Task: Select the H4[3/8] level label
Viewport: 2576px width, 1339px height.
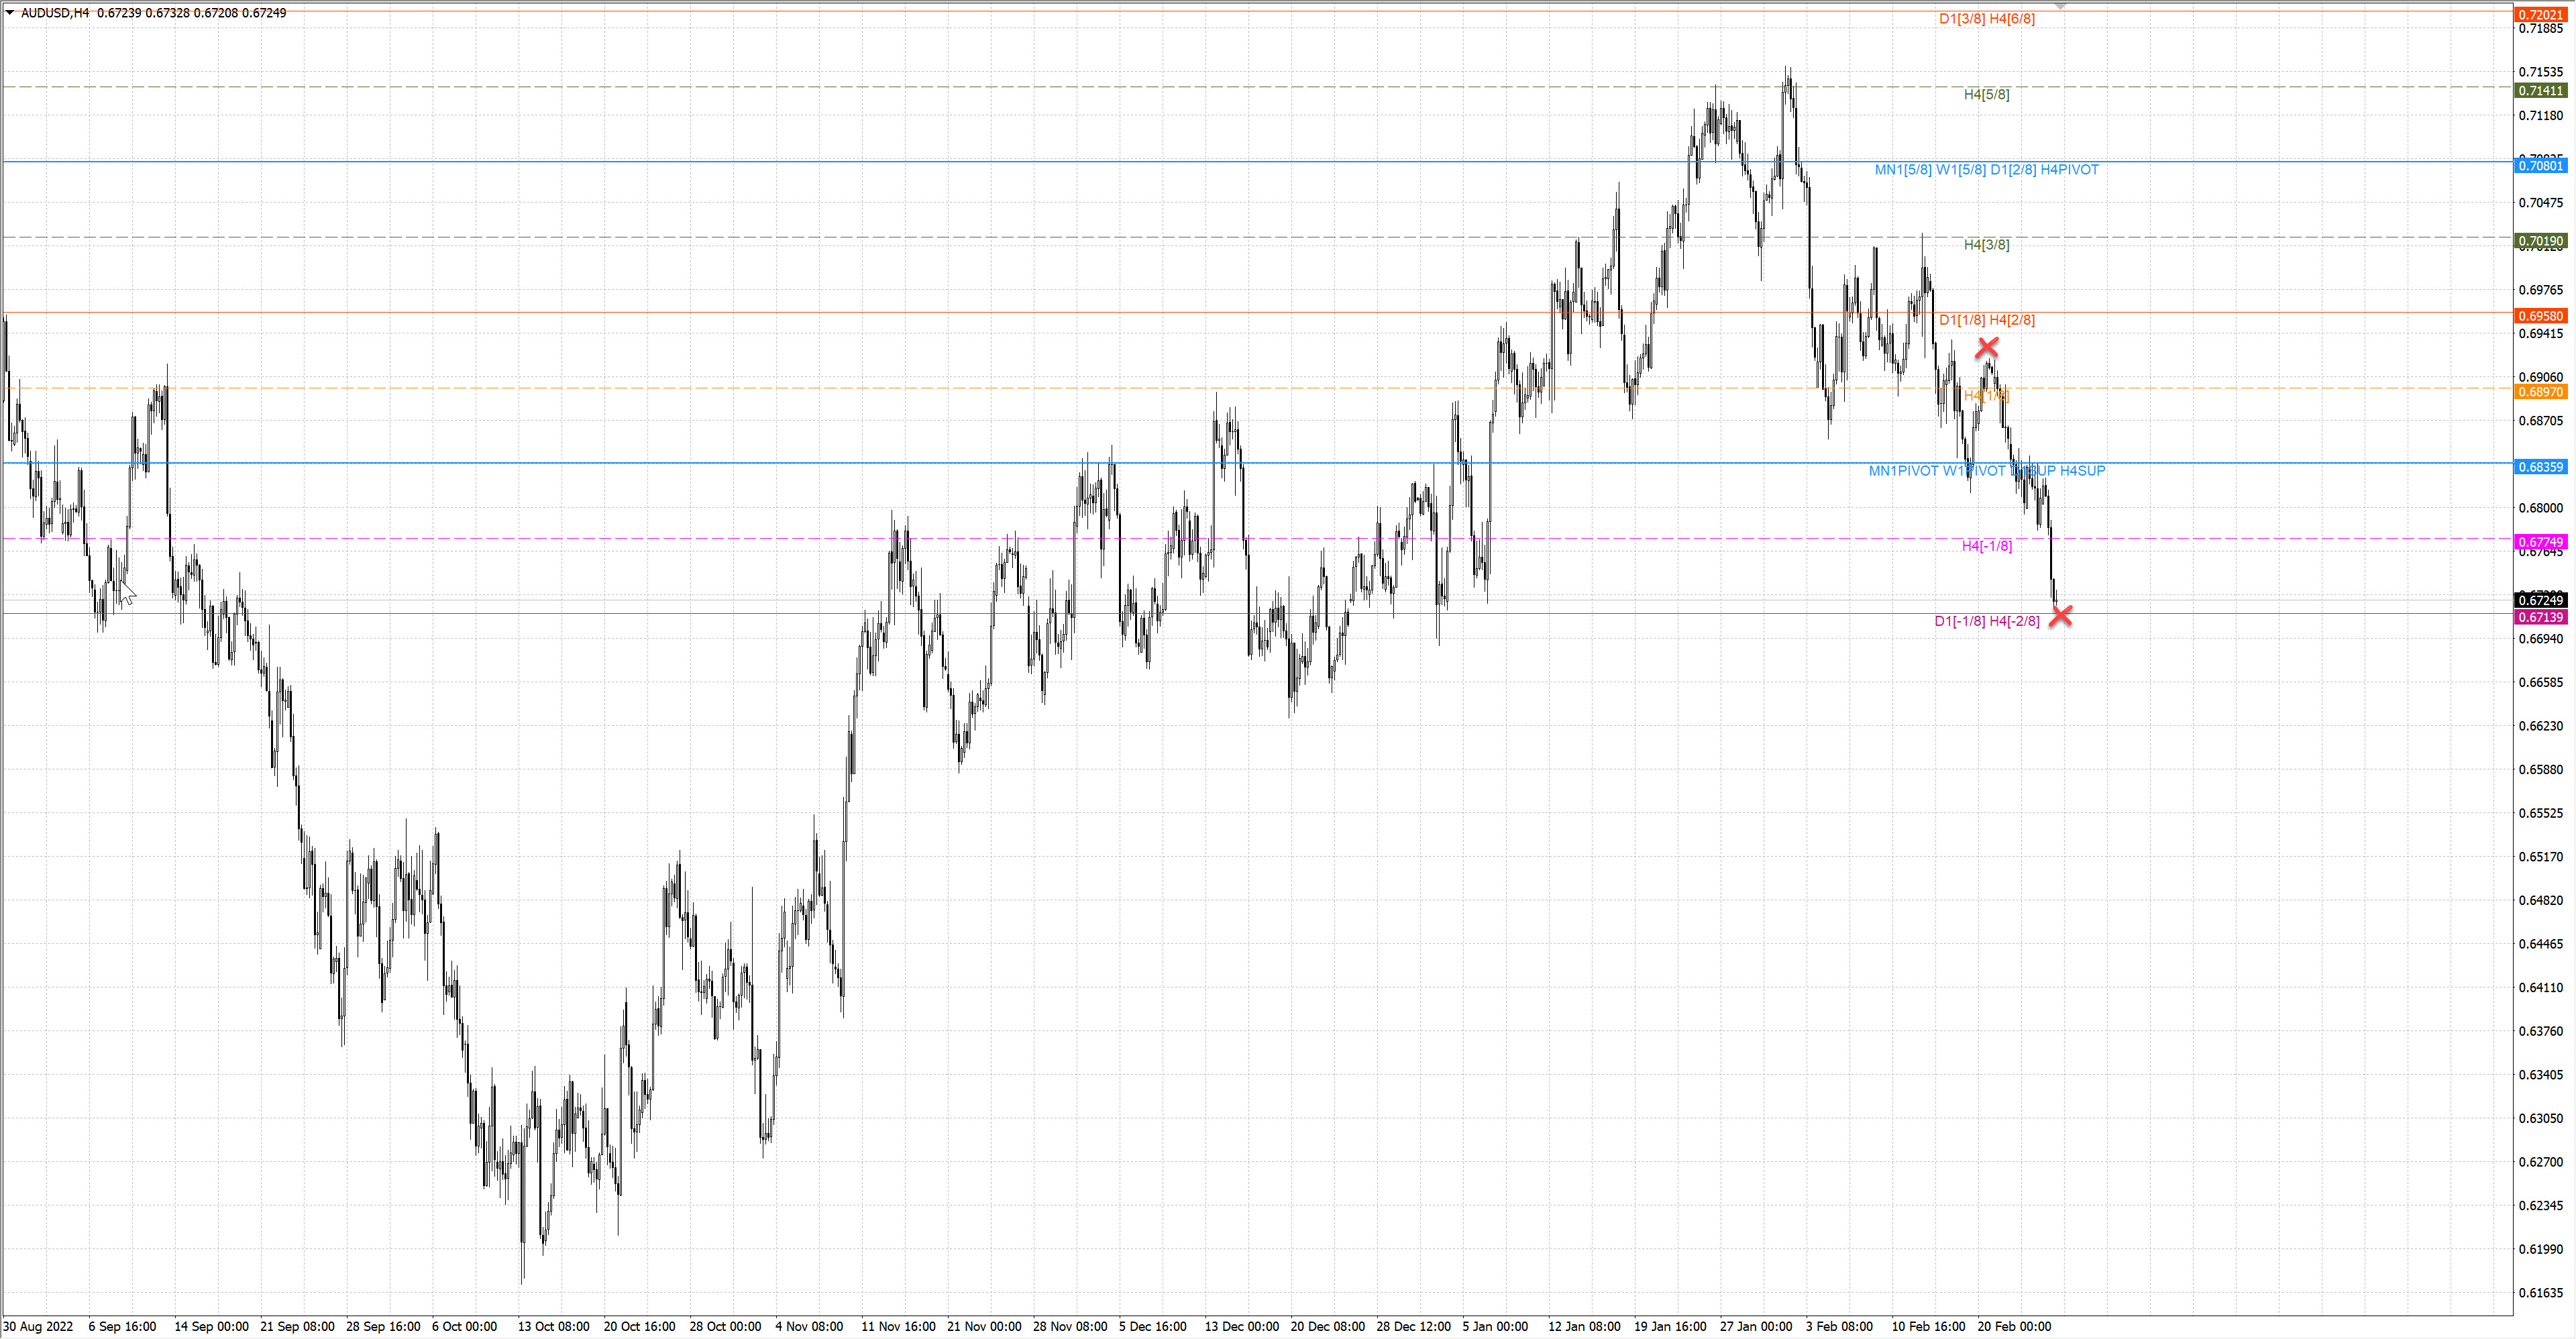Action: click(x=1986, y=245)
